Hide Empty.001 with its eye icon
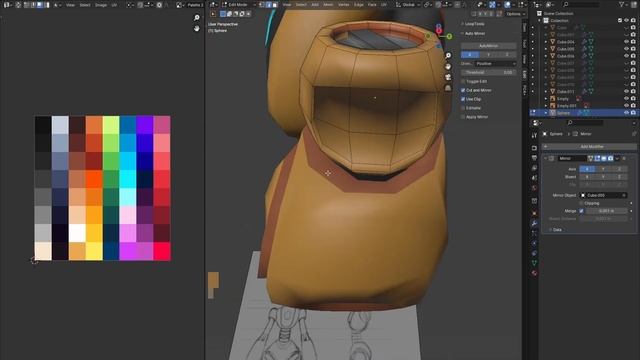 627,106
